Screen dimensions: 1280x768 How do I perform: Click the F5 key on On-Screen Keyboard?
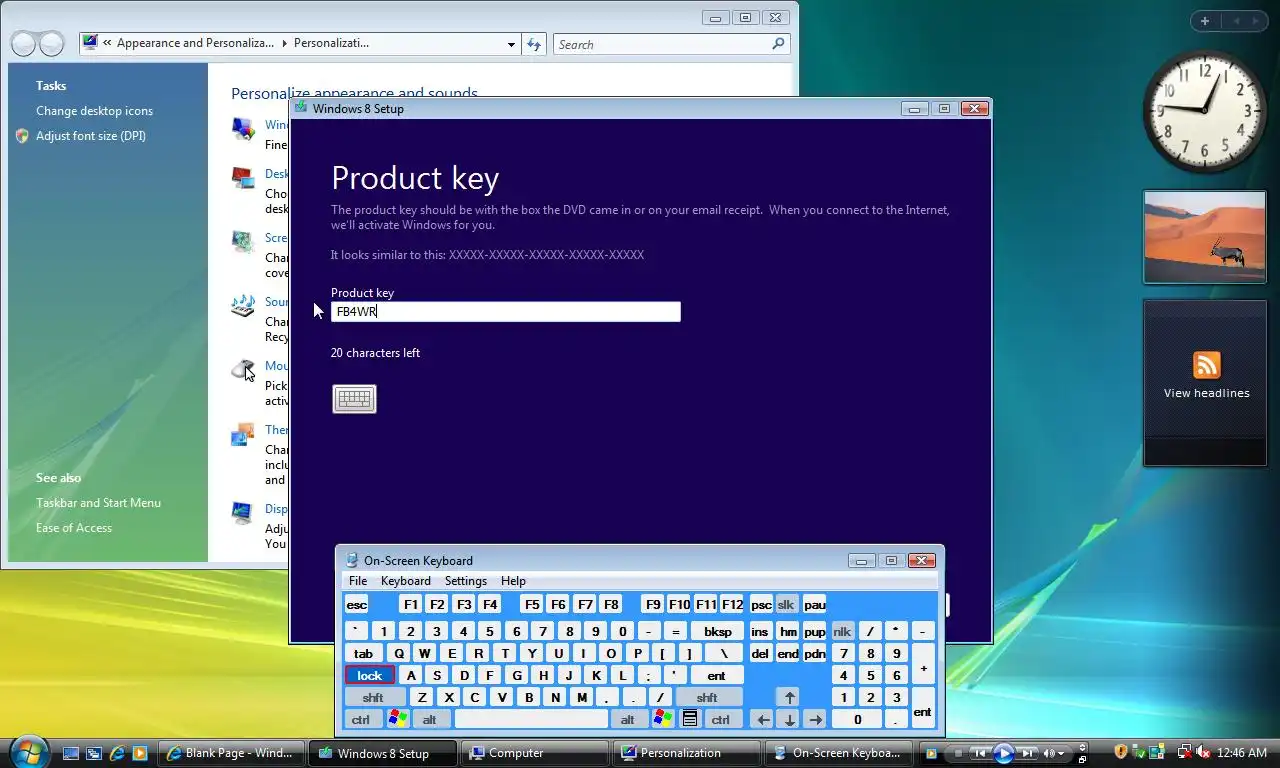pyautogui.click(x=532, y=604)
